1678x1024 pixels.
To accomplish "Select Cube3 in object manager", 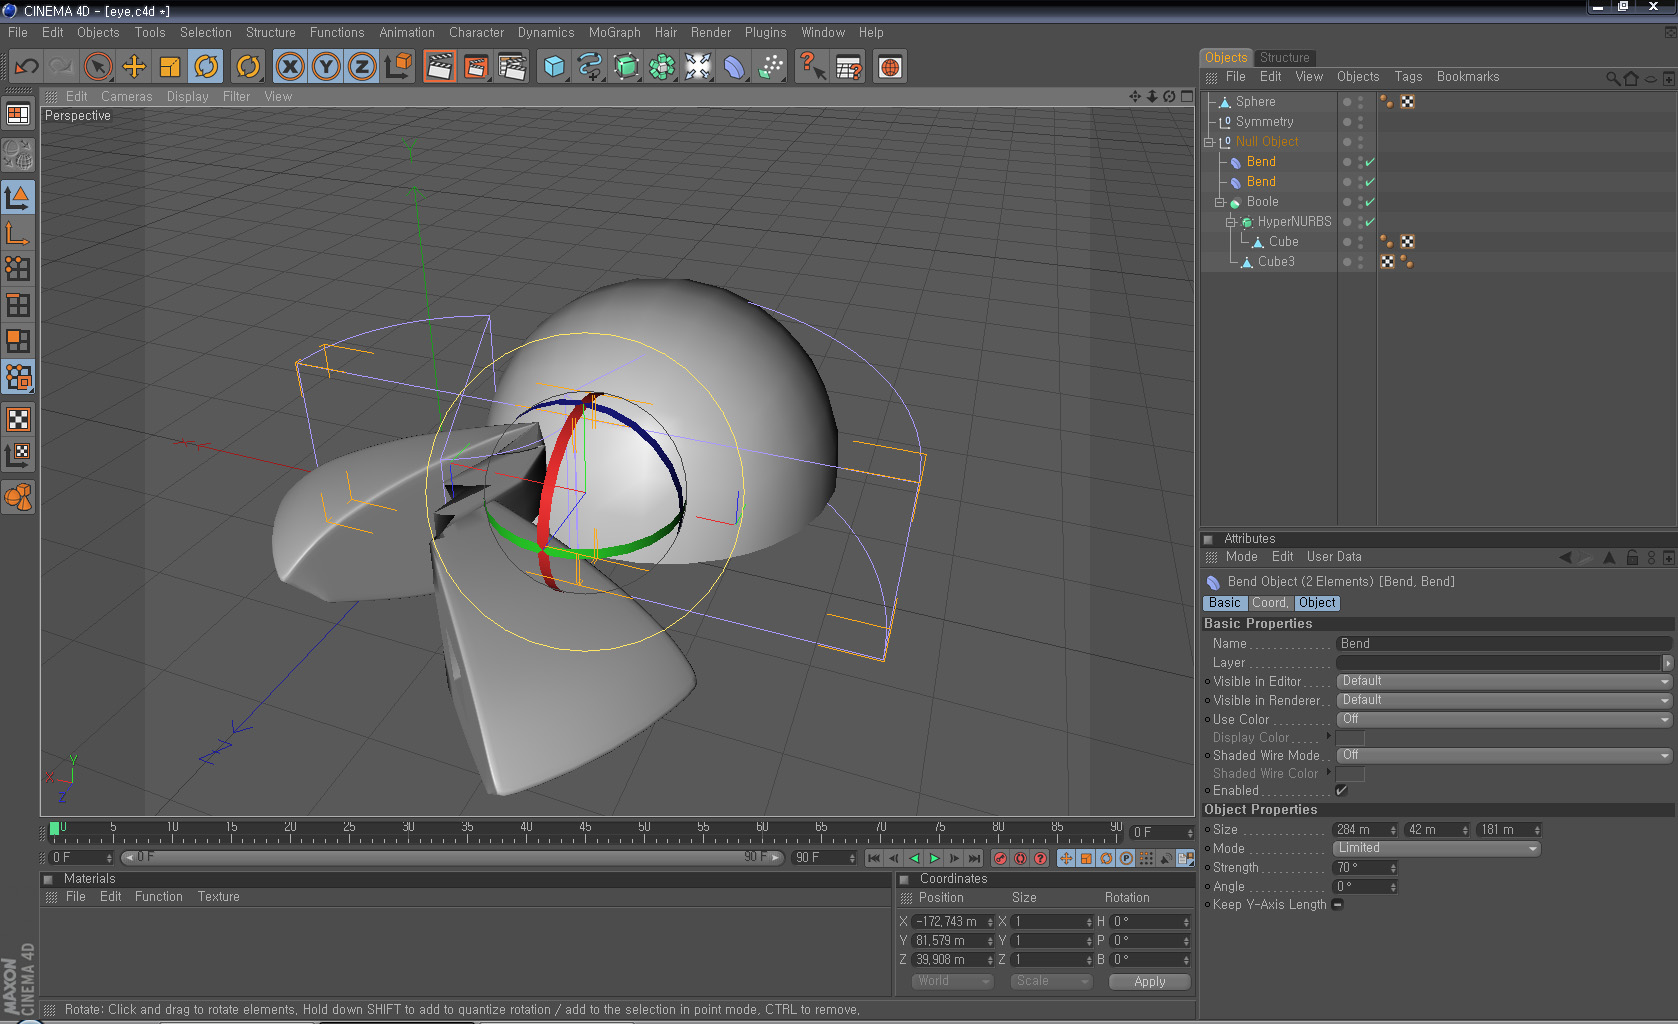I will [x=1276, y=262].
